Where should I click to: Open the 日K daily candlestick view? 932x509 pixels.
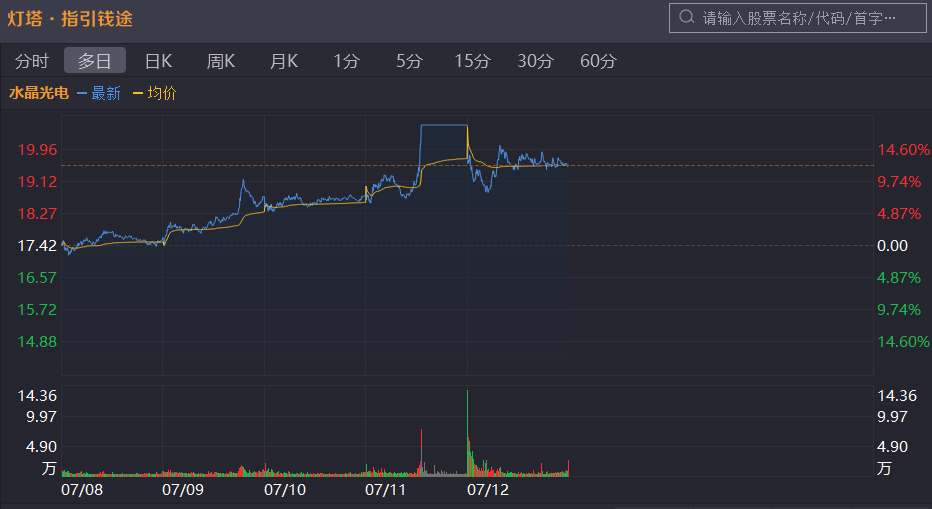158,61
